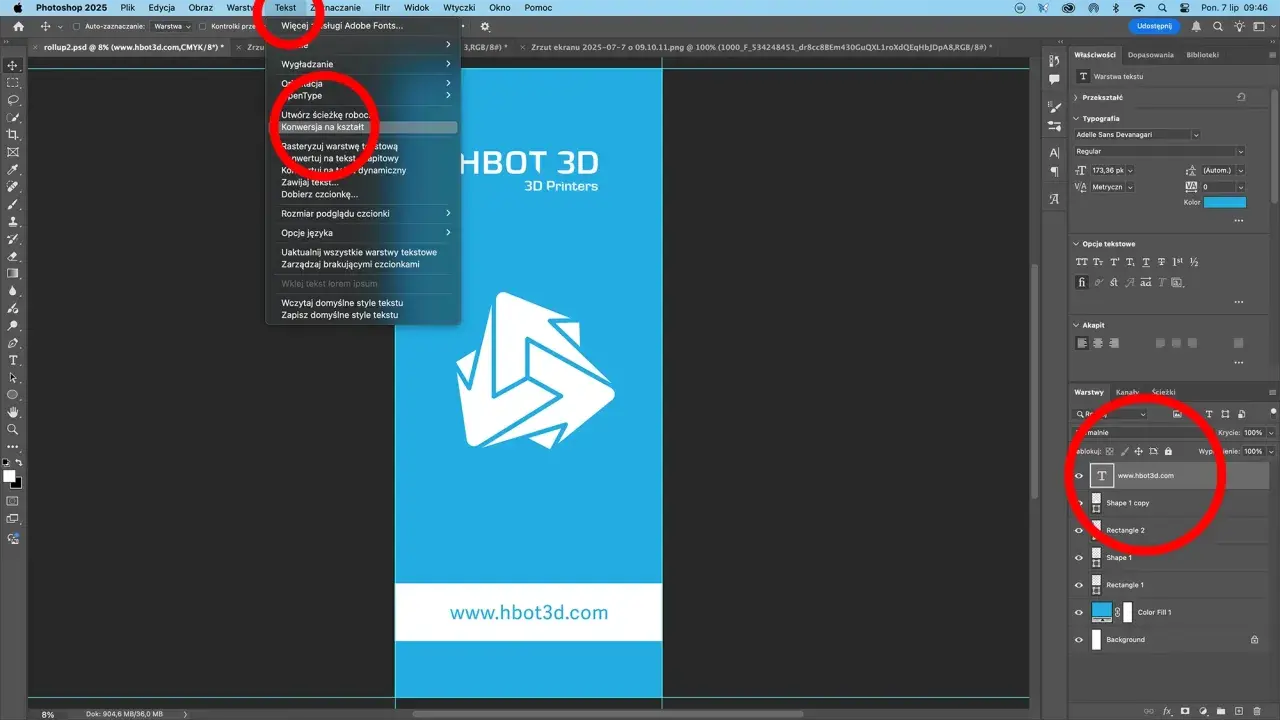
Task: Click Zapisz domyślne style tekstu
Action: pos(340,315)
